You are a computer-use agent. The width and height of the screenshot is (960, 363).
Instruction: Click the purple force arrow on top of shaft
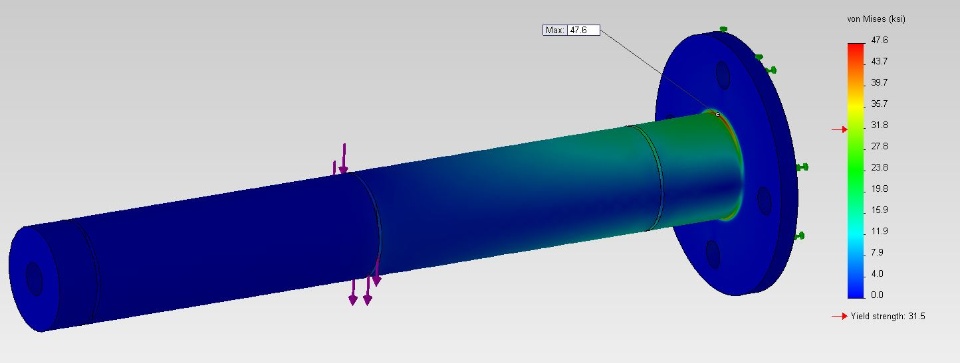tap(343, 159)
